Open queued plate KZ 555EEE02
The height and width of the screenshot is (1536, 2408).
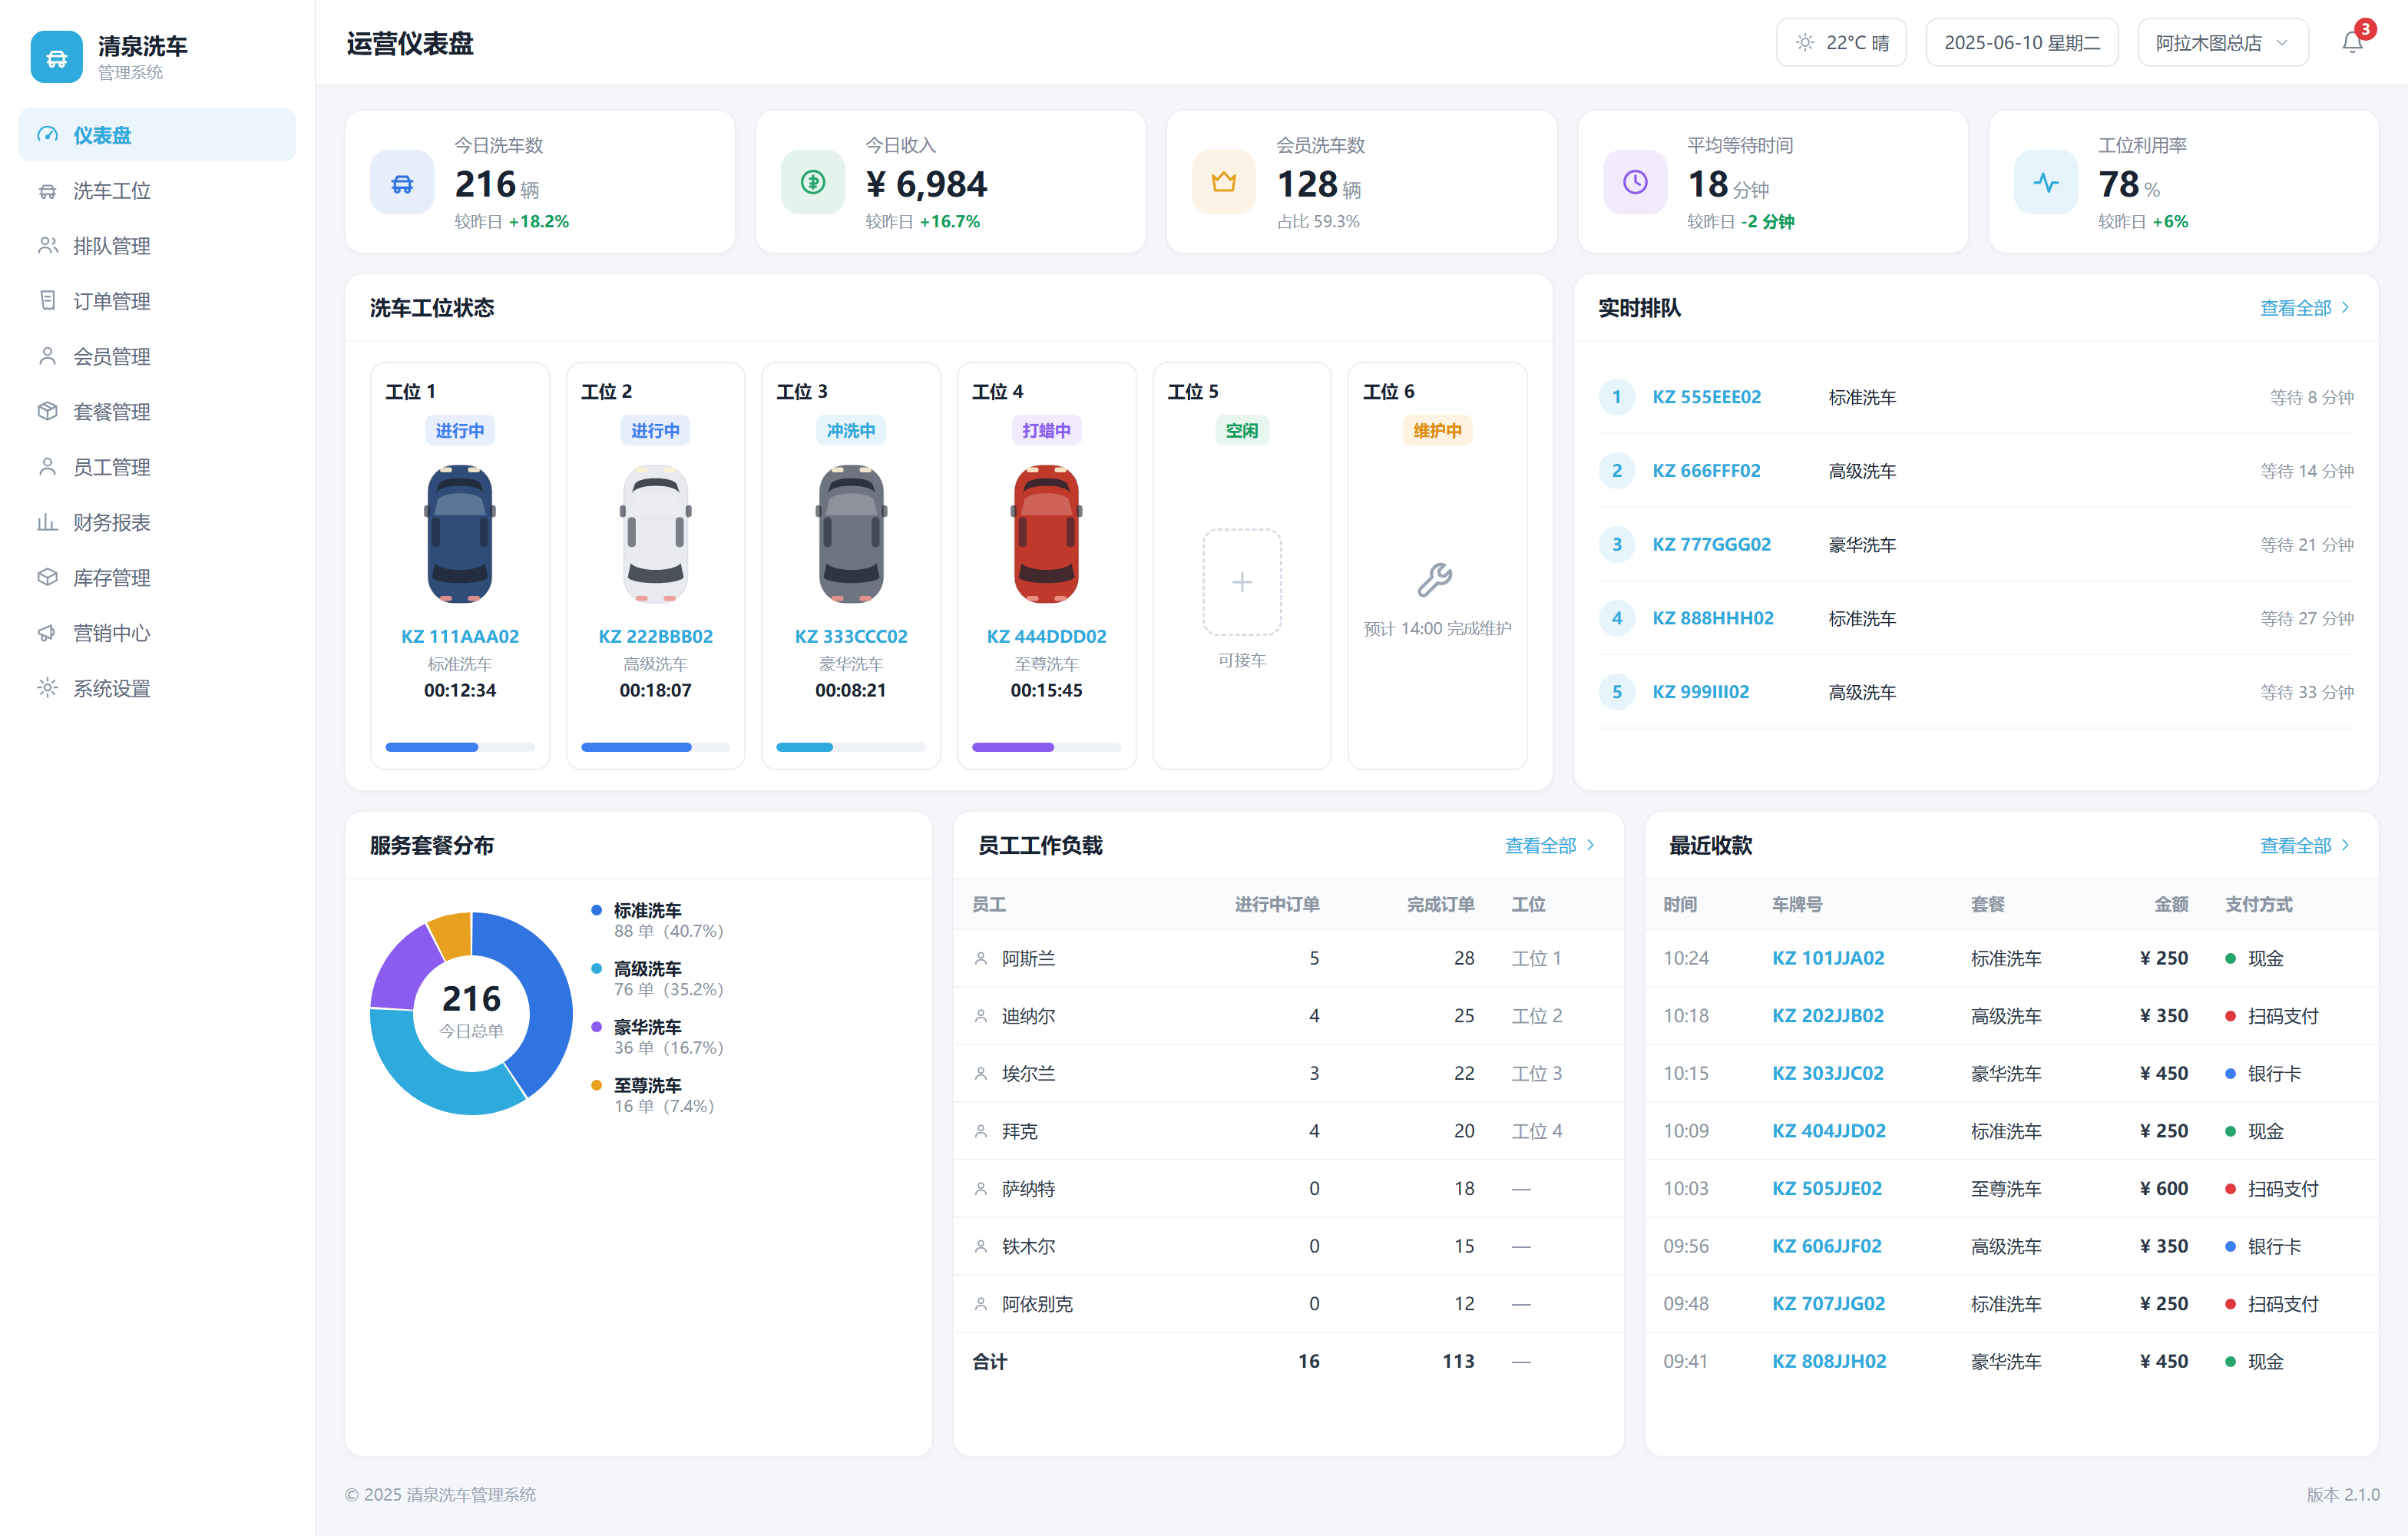(x=1706, y=397)
